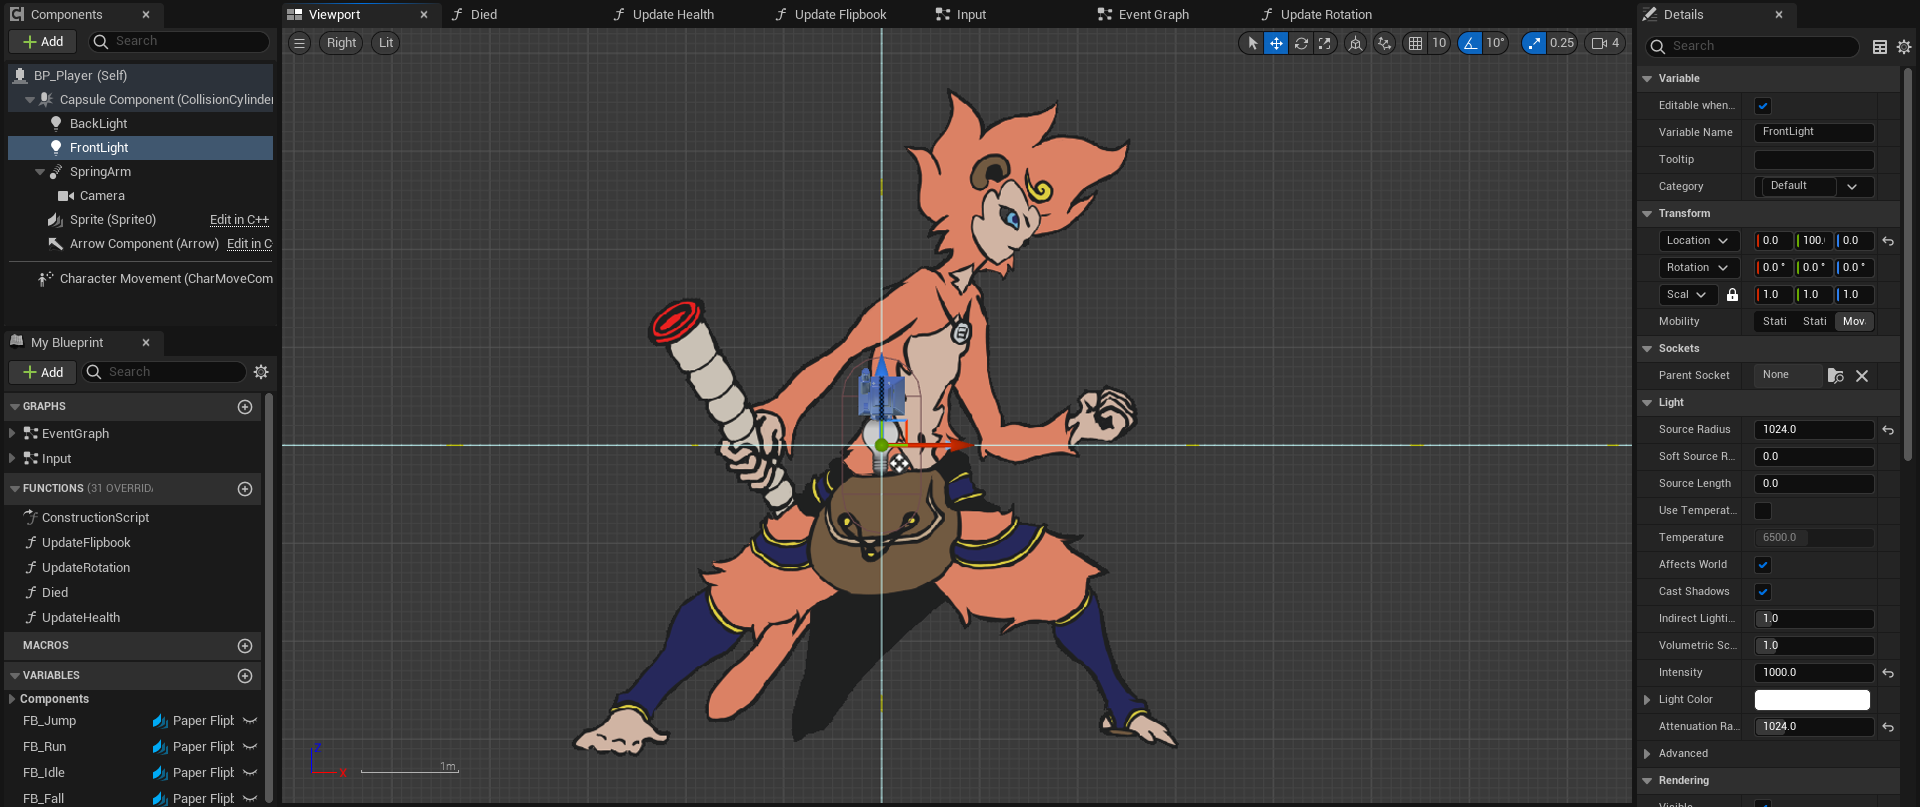The height and width of the screenshot is (807, 1920).
Task: Click the scale lock icon
Action: [1732, 295]
